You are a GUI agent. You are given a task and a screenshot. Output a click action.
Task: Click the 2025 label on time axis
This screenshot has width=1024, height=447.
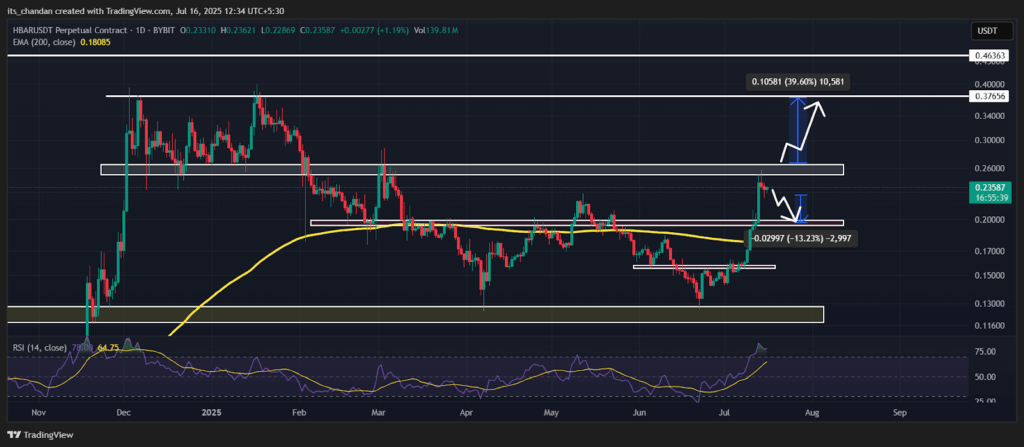click(x=212, y=414)
